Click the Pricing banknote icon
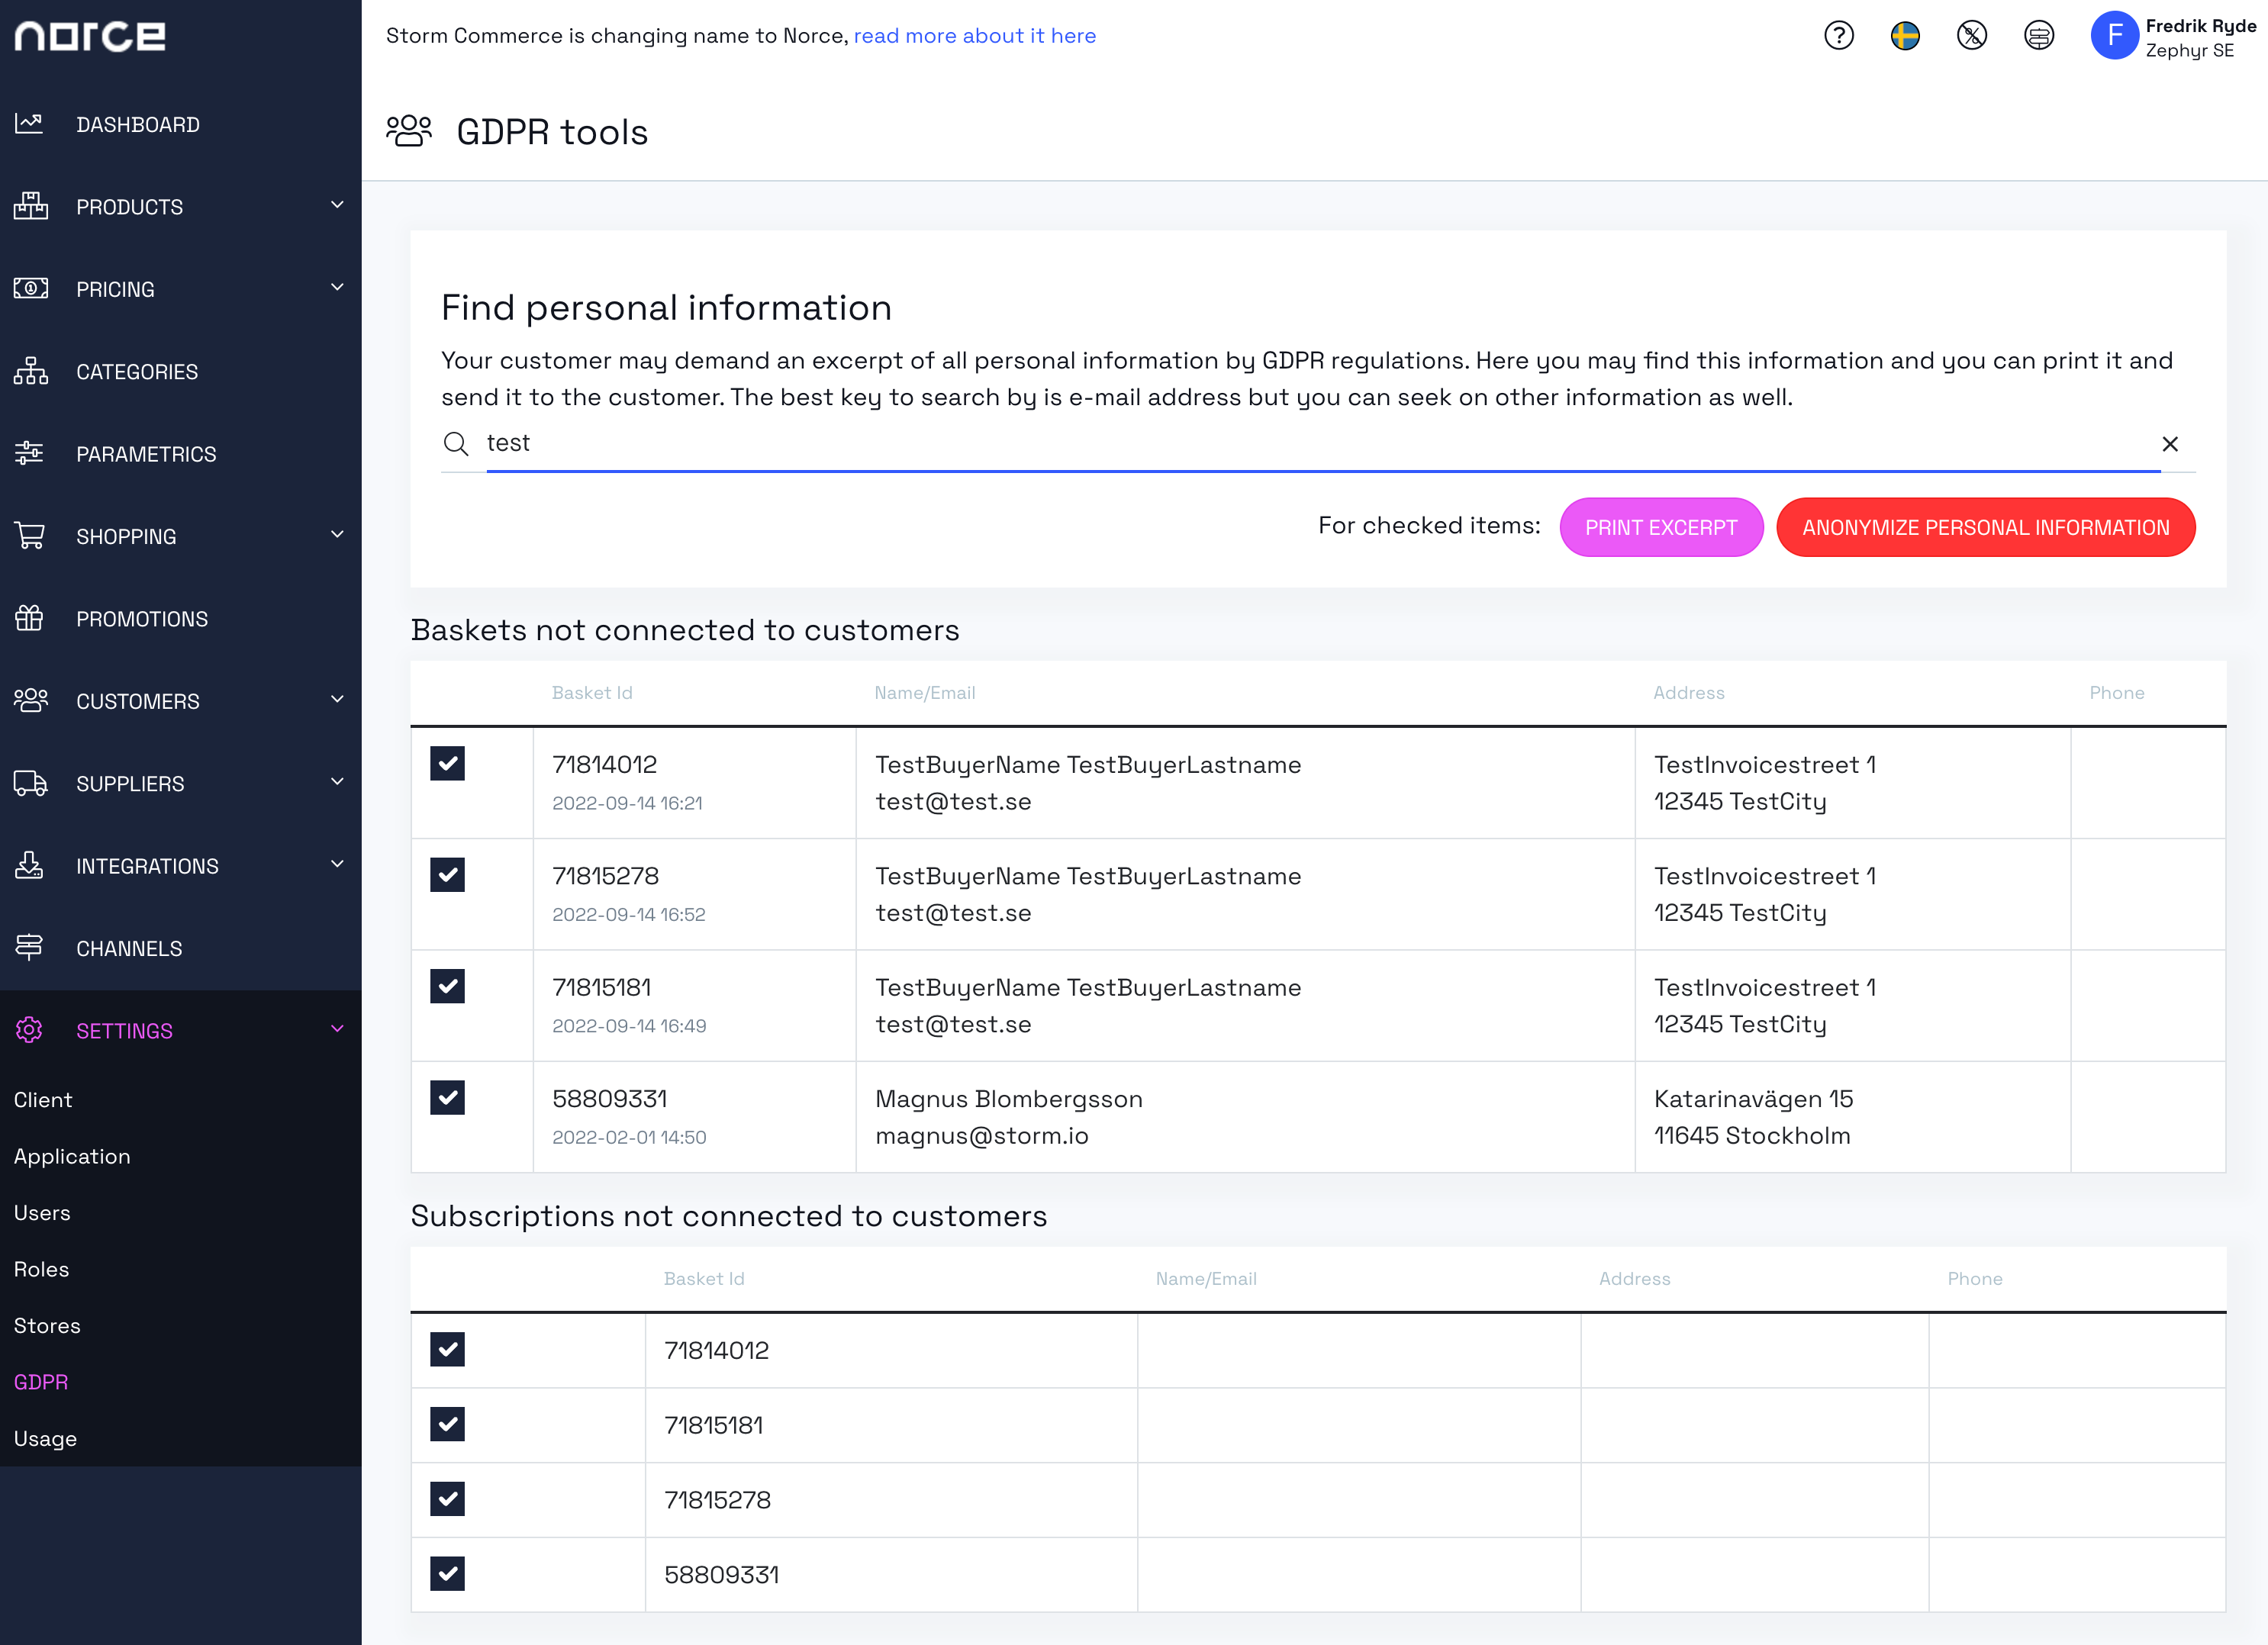Screen dimensions: 2268x1645 point(30,289)
